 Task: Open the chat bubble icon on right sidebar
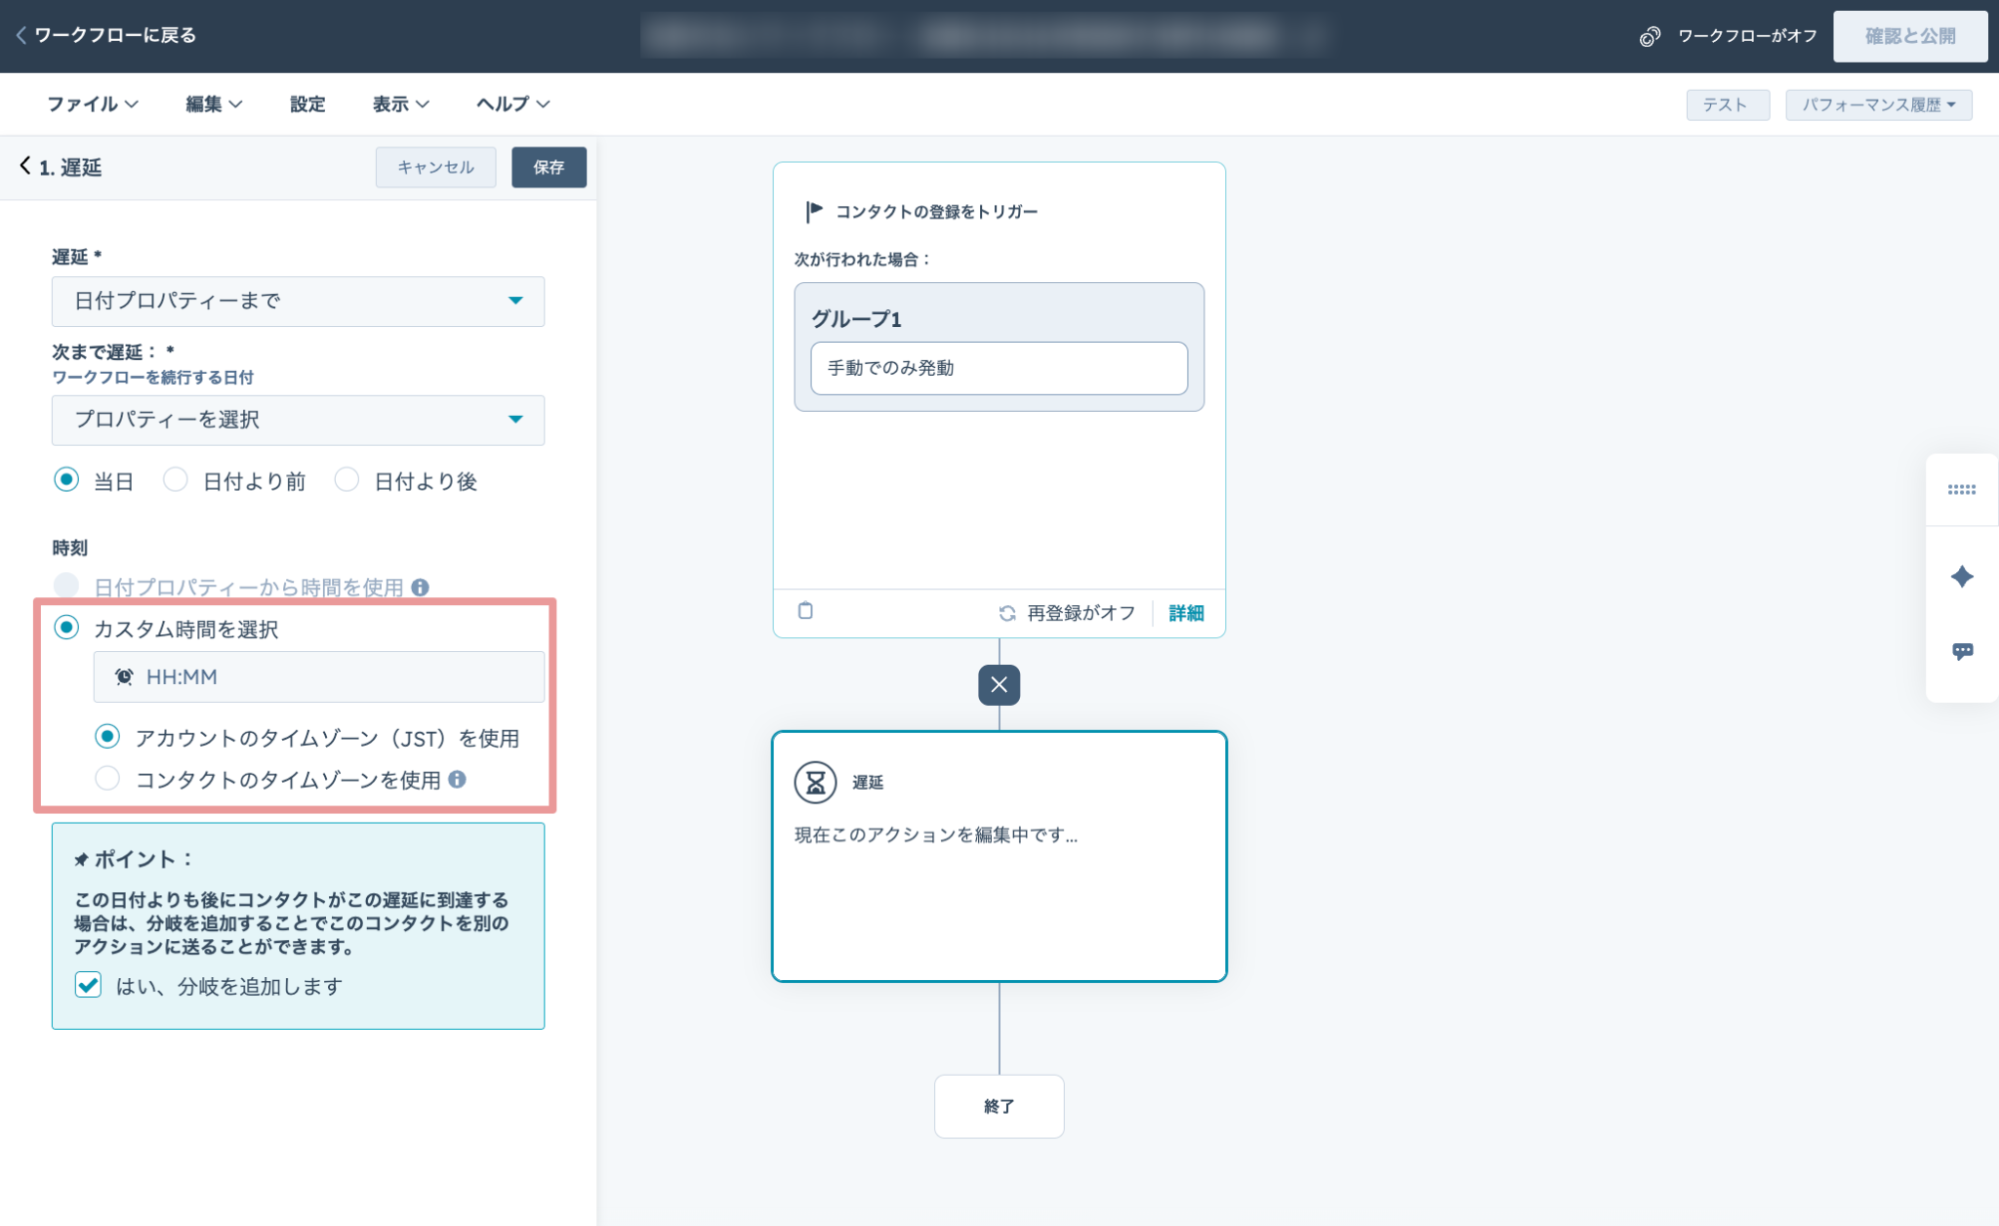(x=1961, y=651)
